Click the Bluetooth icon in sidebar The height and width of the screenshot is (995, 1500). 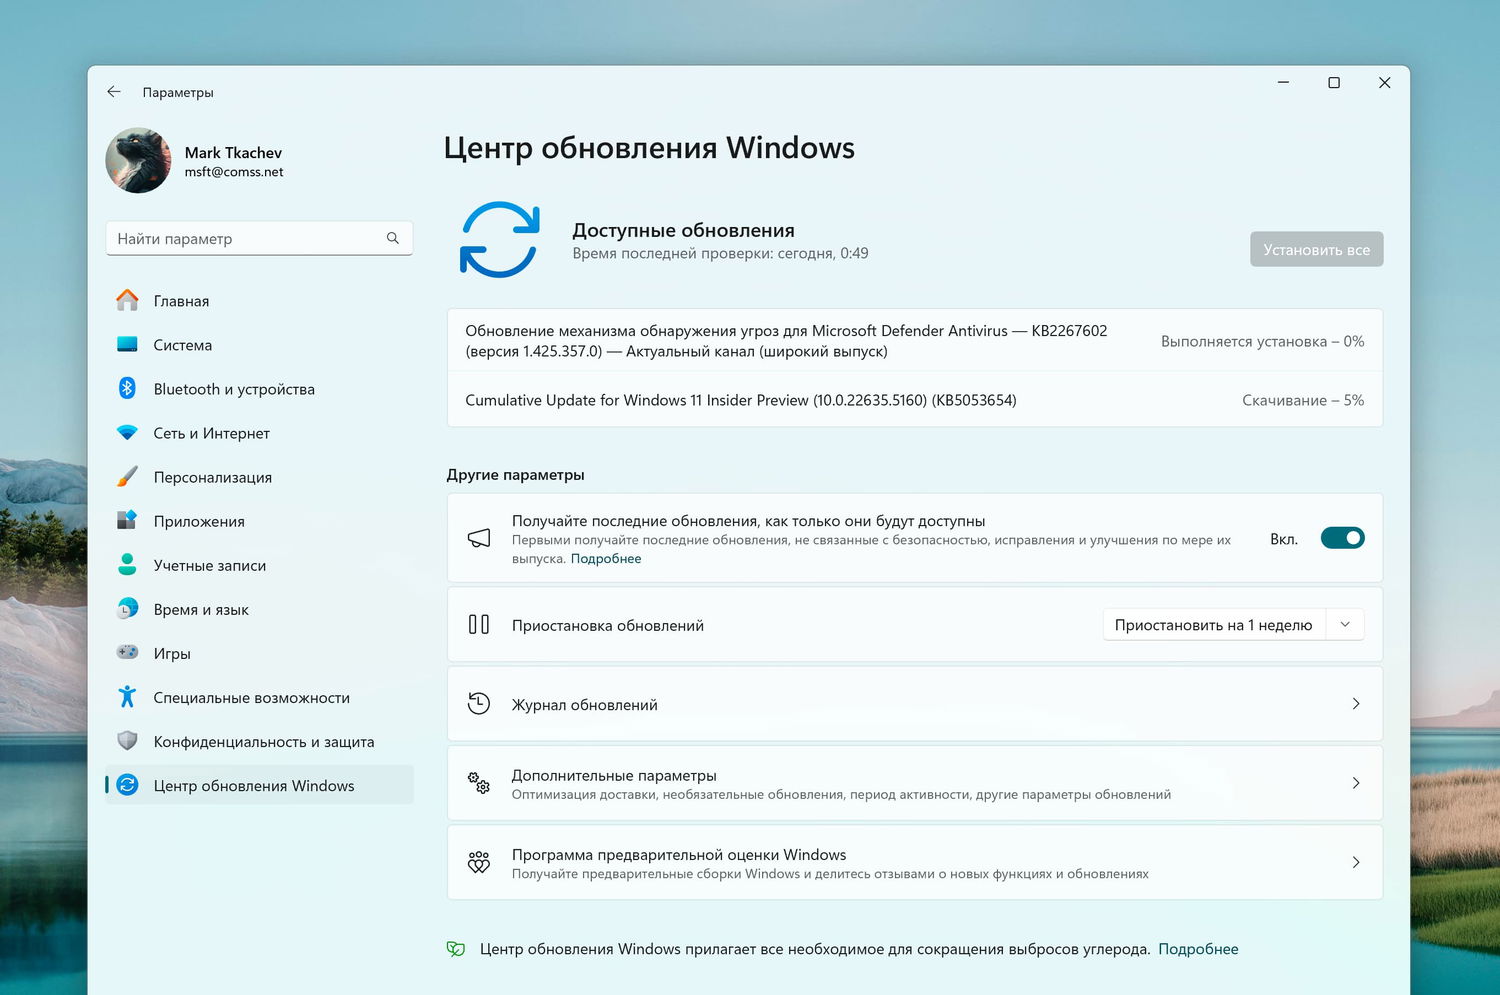point(127,388)
